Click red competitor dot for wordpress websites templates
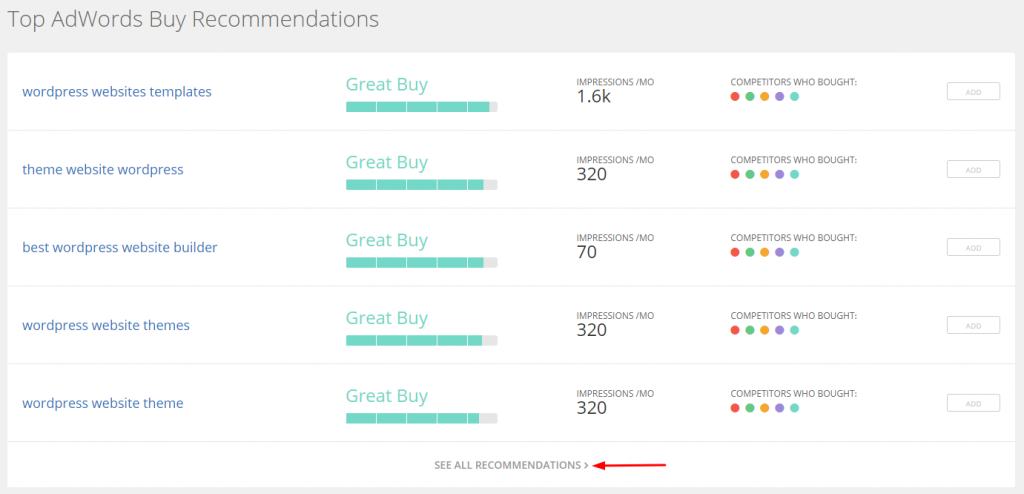 pyautogui.click(x=735, y=96)
